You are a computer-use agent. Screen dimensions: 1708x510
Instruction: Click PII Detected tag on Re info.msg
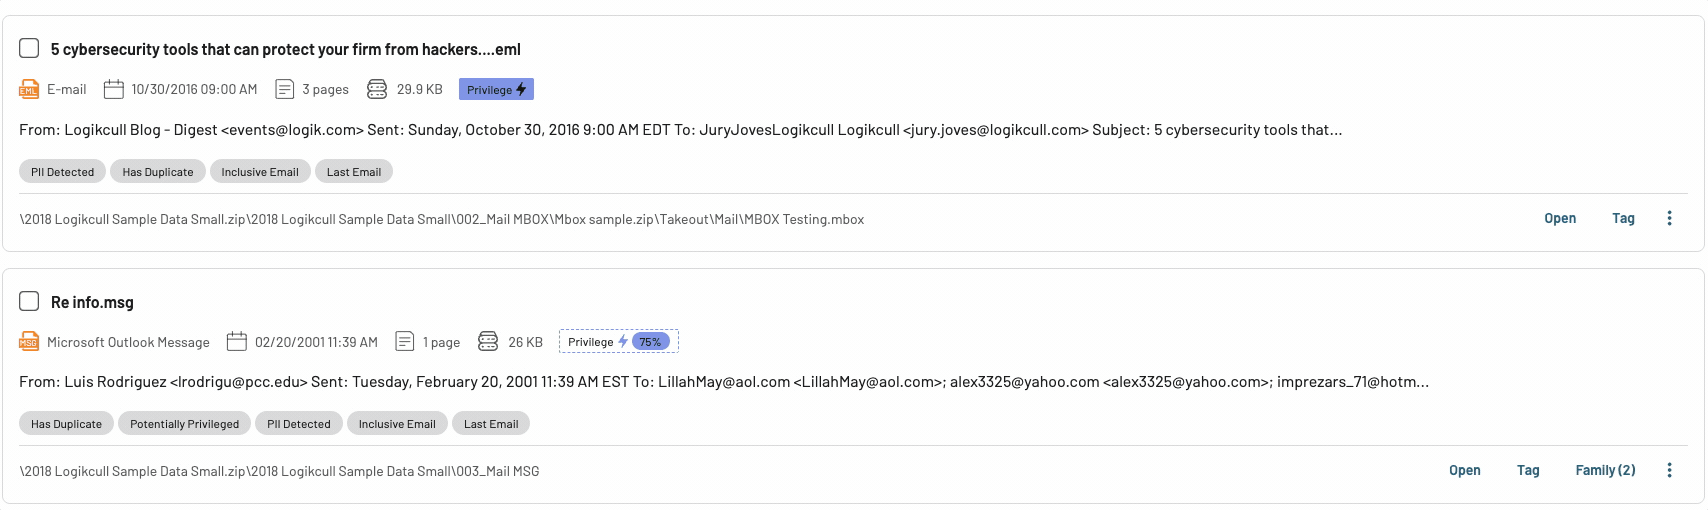(299, 424)
